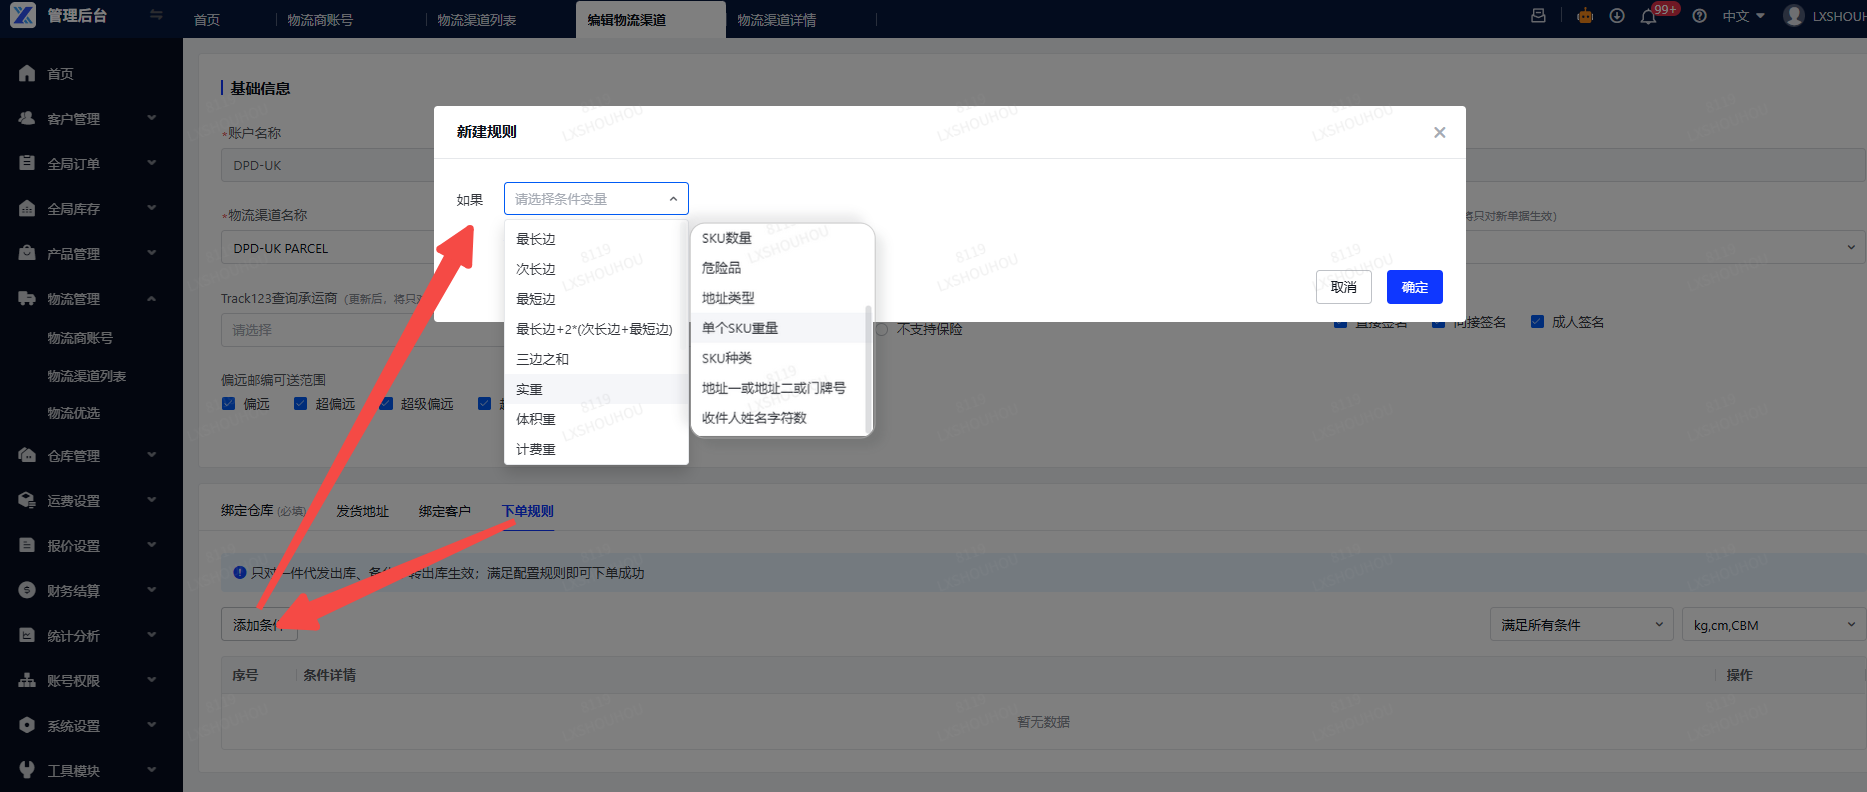
Task: Open the kg,cm,CBM units dropdown
Action: (1772, 625)
